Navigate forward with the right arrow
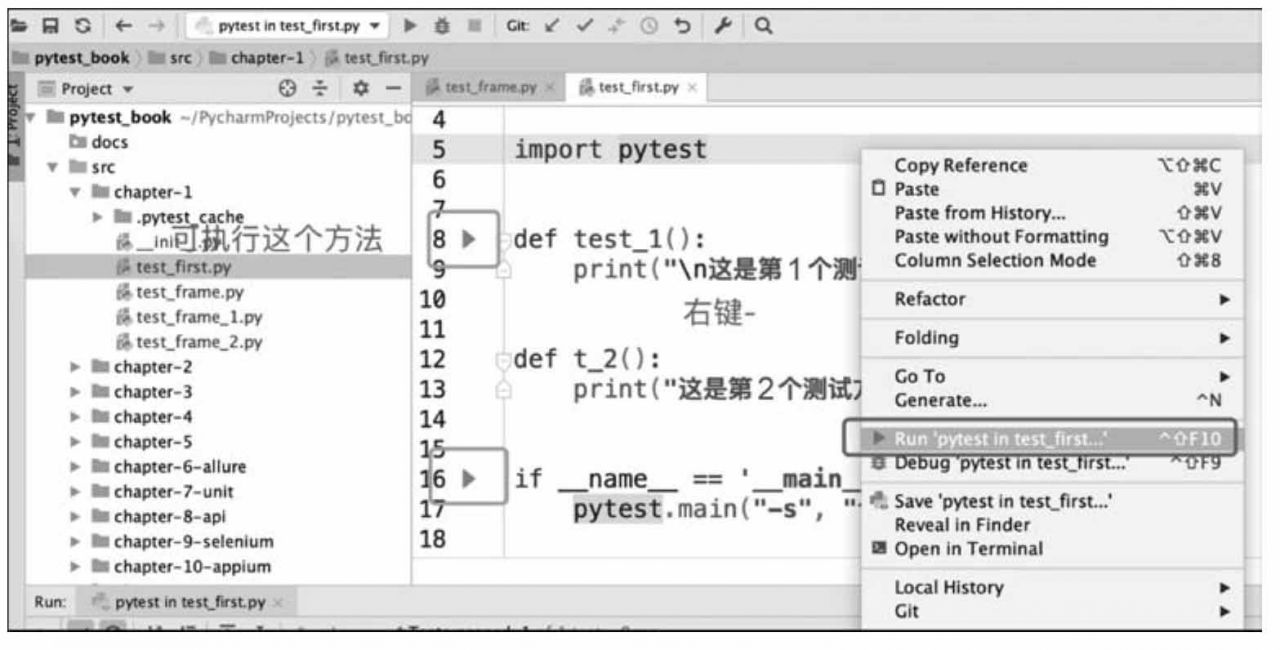 [x=157, y=28]
